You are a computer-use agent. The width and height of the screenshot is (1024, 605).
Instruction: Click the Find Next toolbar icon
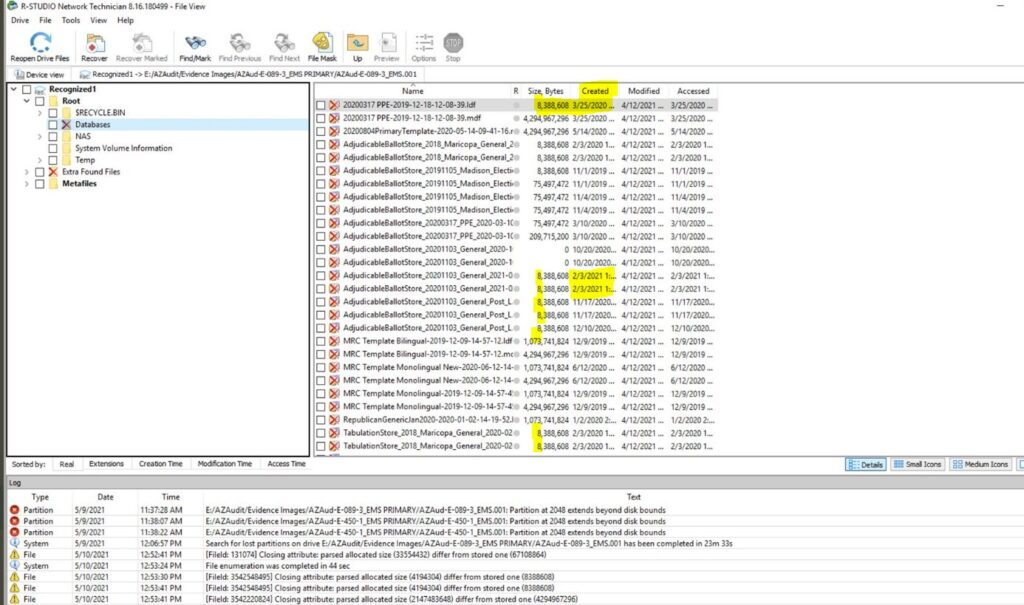tap(284, 43)
